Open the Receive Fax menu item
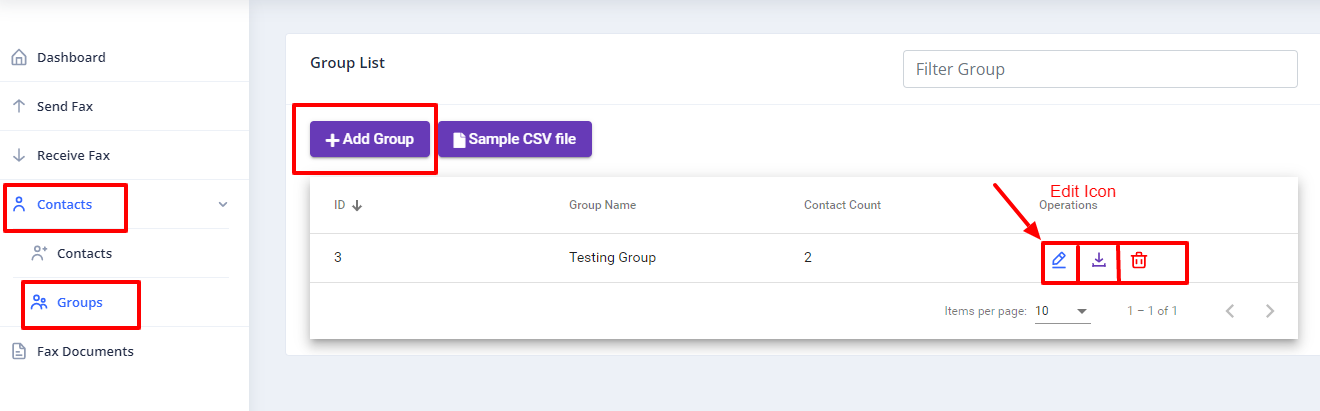Screen dimensions: 1320x411 pyautogui.click(x=124, y=155)
